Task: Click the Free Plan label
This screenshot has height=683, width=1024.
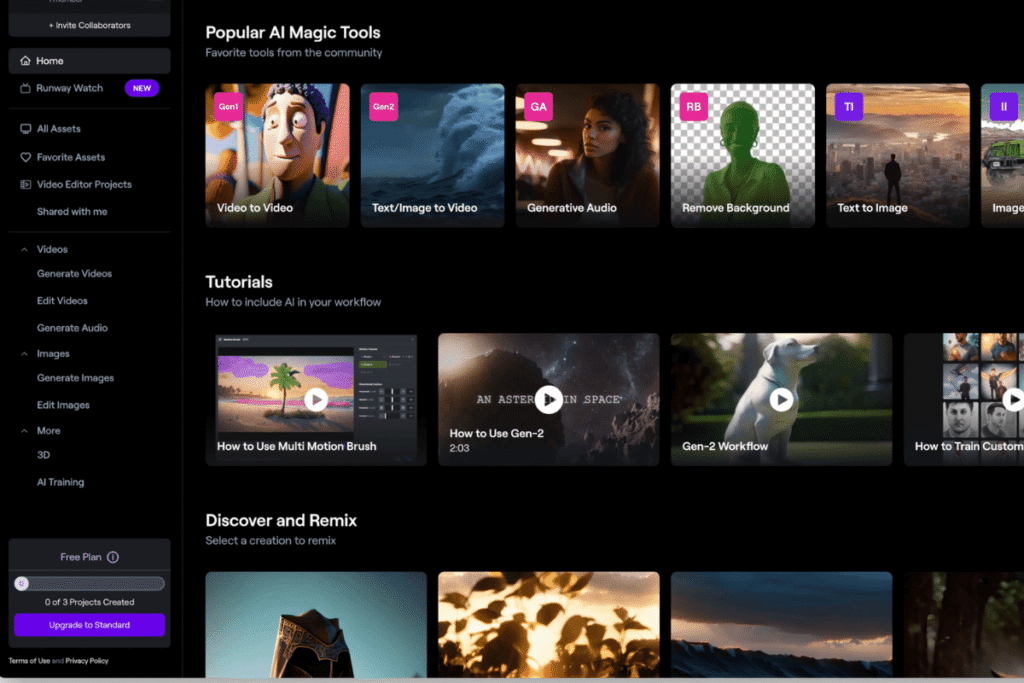Action: tap(80, 557)
